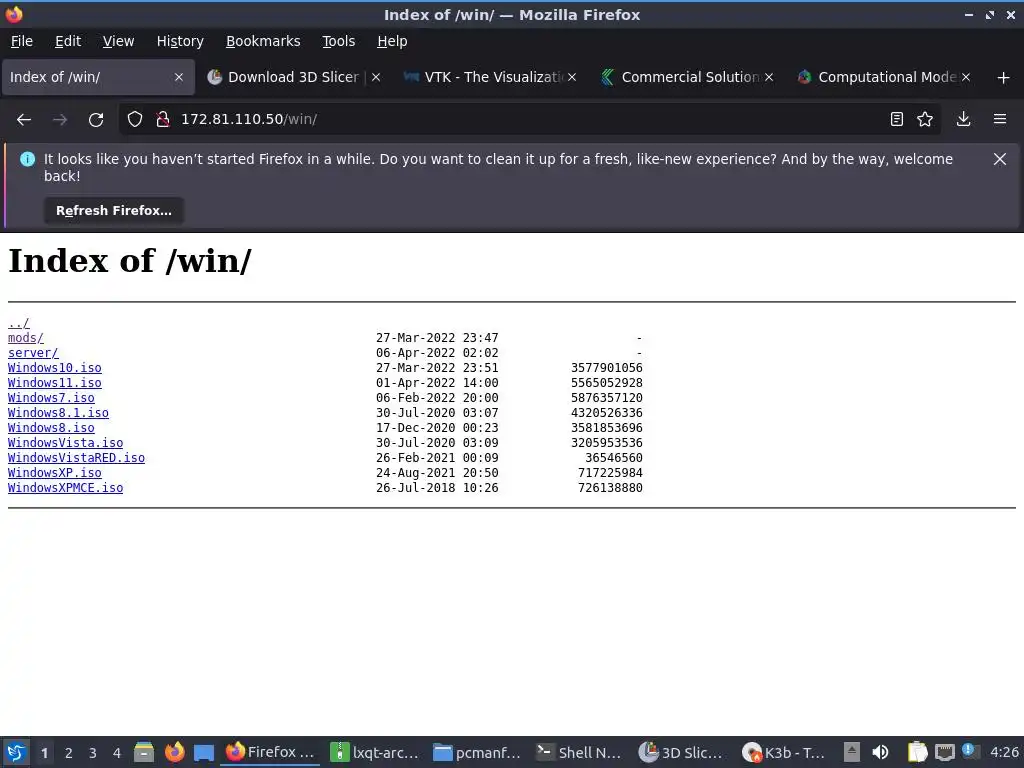The height and width of the screenshot is (768, 1024).
Task: Download Windows8.iso
Action: pos(51,428)
